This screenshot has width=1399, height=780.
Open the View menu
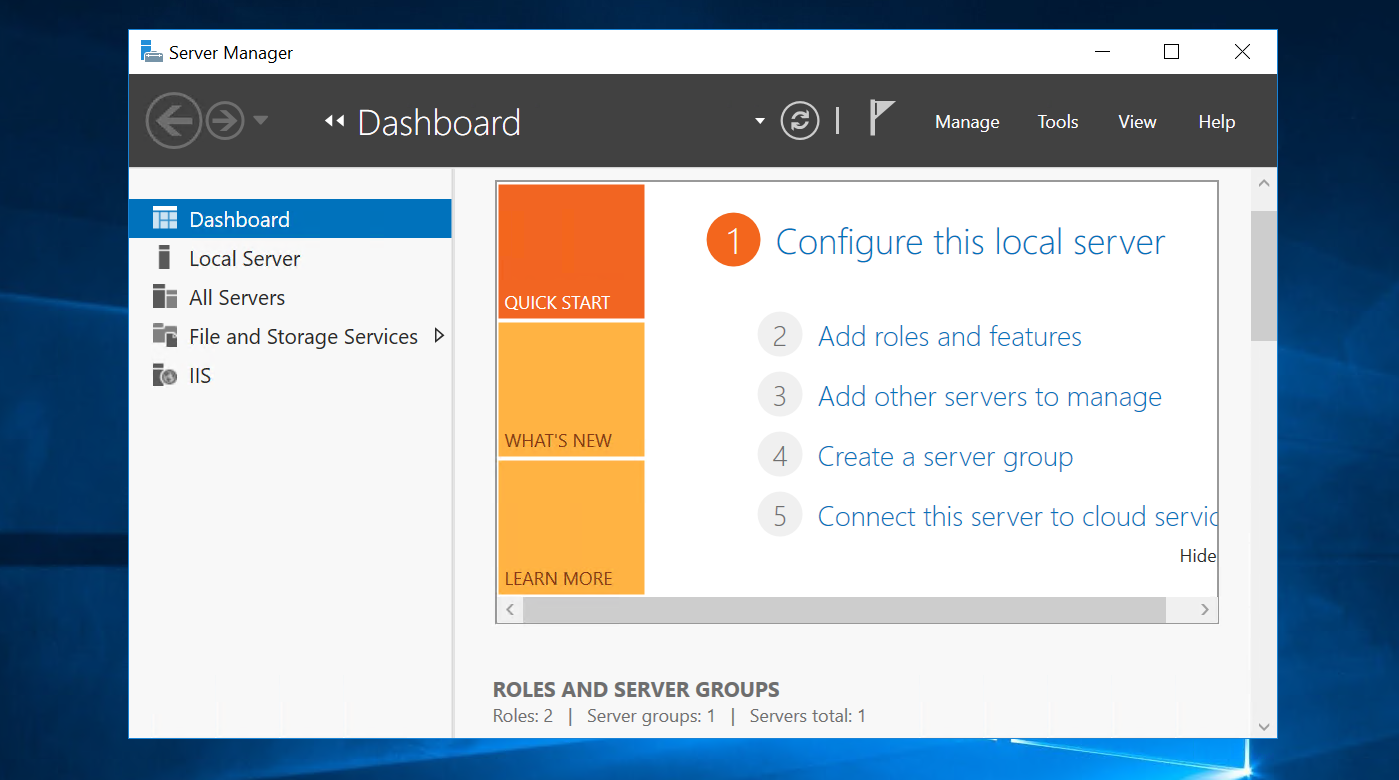click(x=1137, y=122)
